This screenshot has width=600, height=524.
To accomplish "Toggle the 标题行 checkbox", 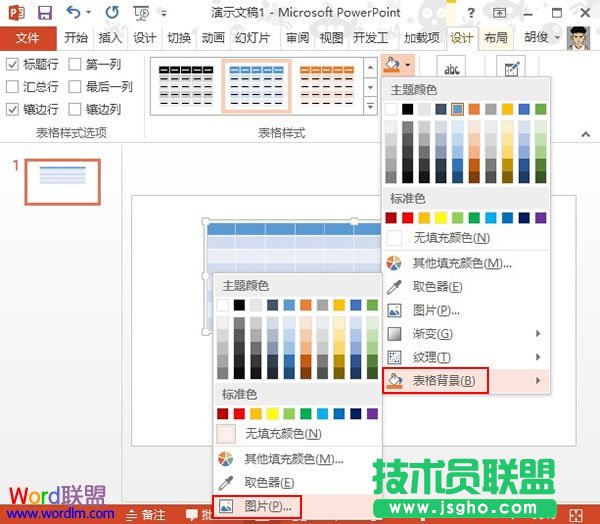I will coord(12,64).
